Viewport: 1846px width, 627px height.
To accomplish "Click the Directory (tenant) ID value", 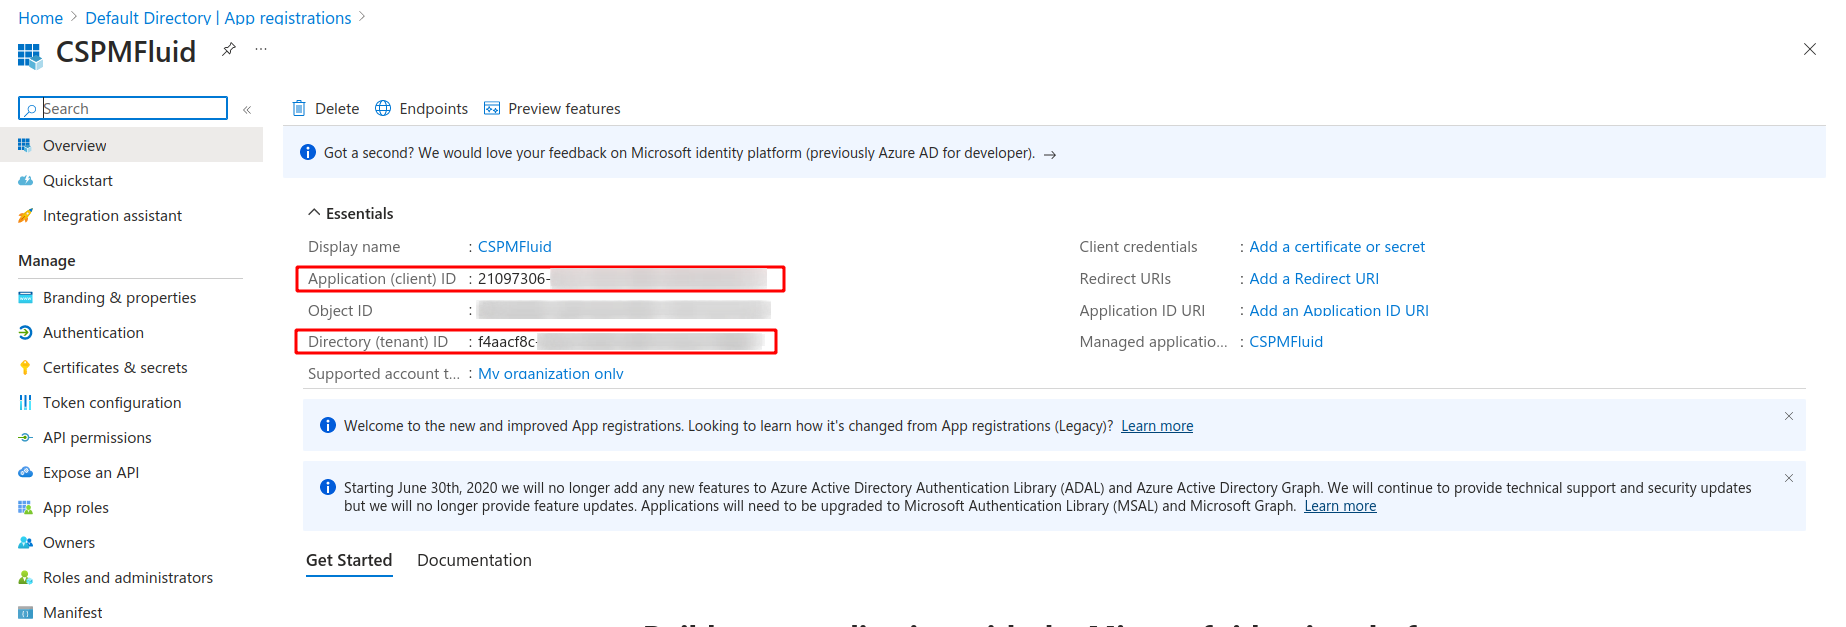I will click(x=622, y=341).
